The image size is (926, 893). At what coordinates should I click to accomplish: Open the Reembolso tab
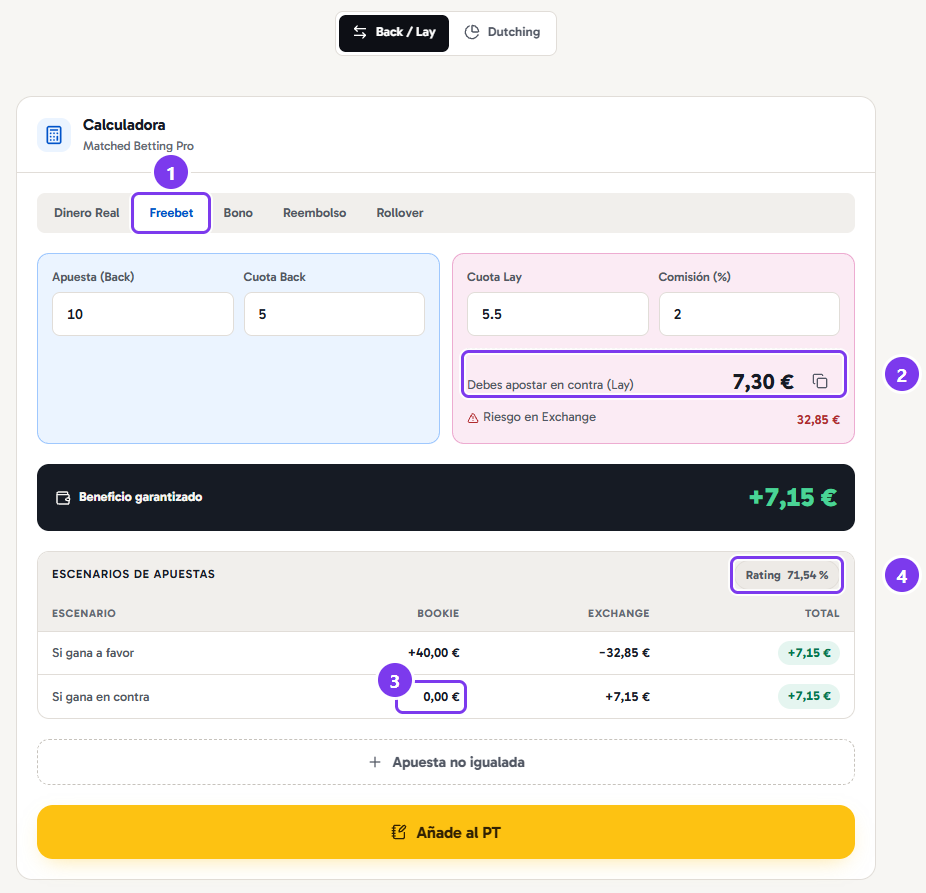(314, 213)
